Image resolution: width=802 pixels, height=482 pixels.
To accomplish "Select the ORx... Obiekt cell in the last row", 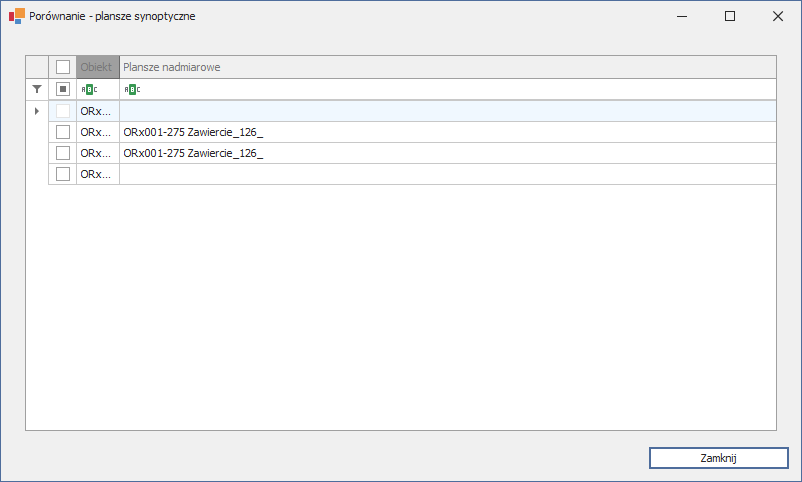I will click(98, 174).
